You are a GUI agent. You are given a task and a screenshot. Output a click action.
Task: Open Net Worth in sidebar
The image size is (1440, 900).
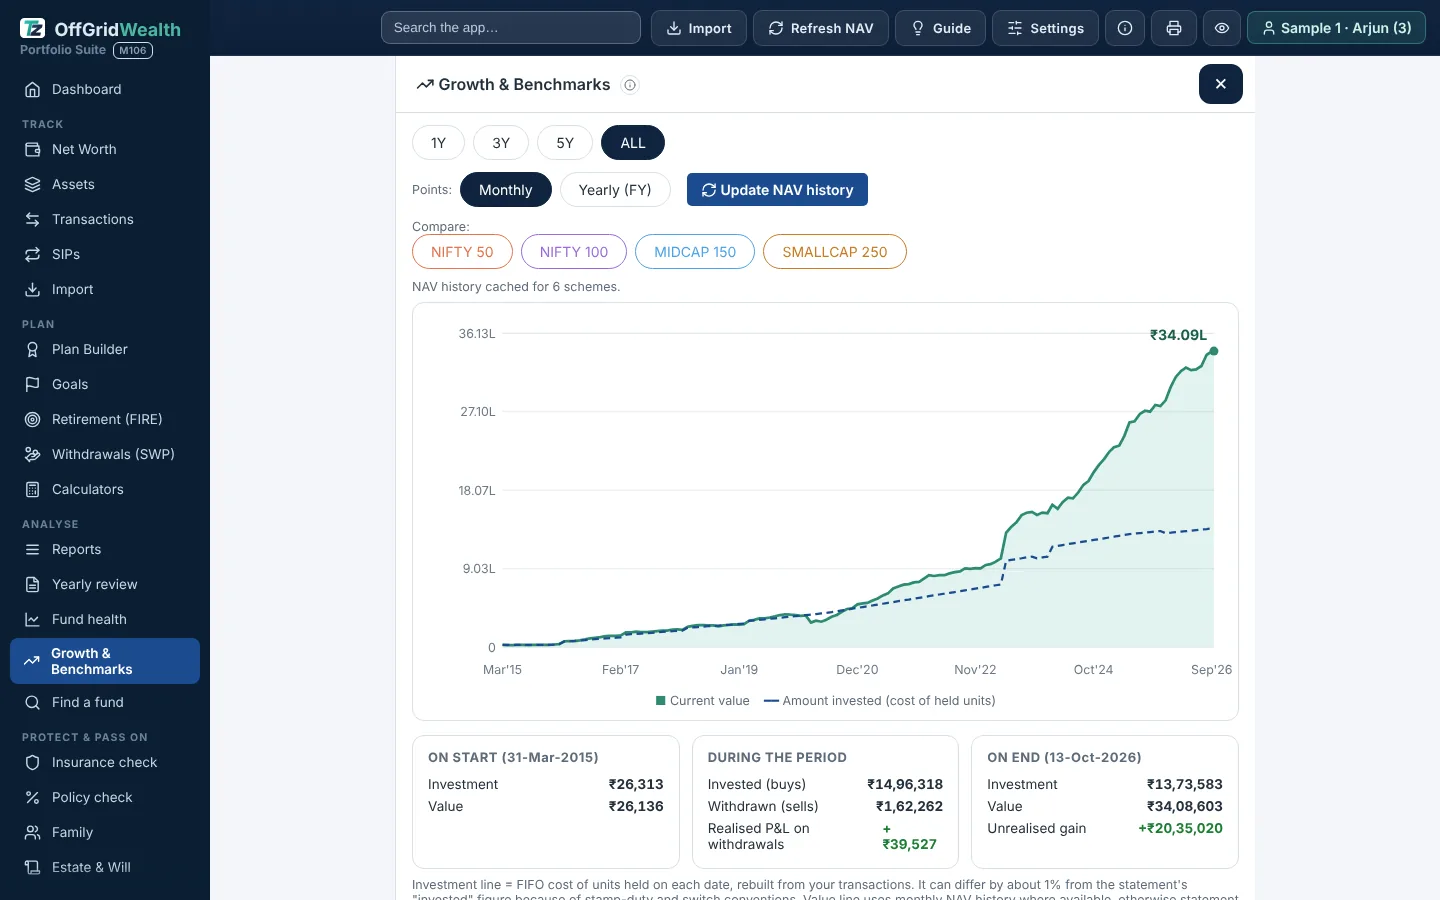click(x=105, y=149)
